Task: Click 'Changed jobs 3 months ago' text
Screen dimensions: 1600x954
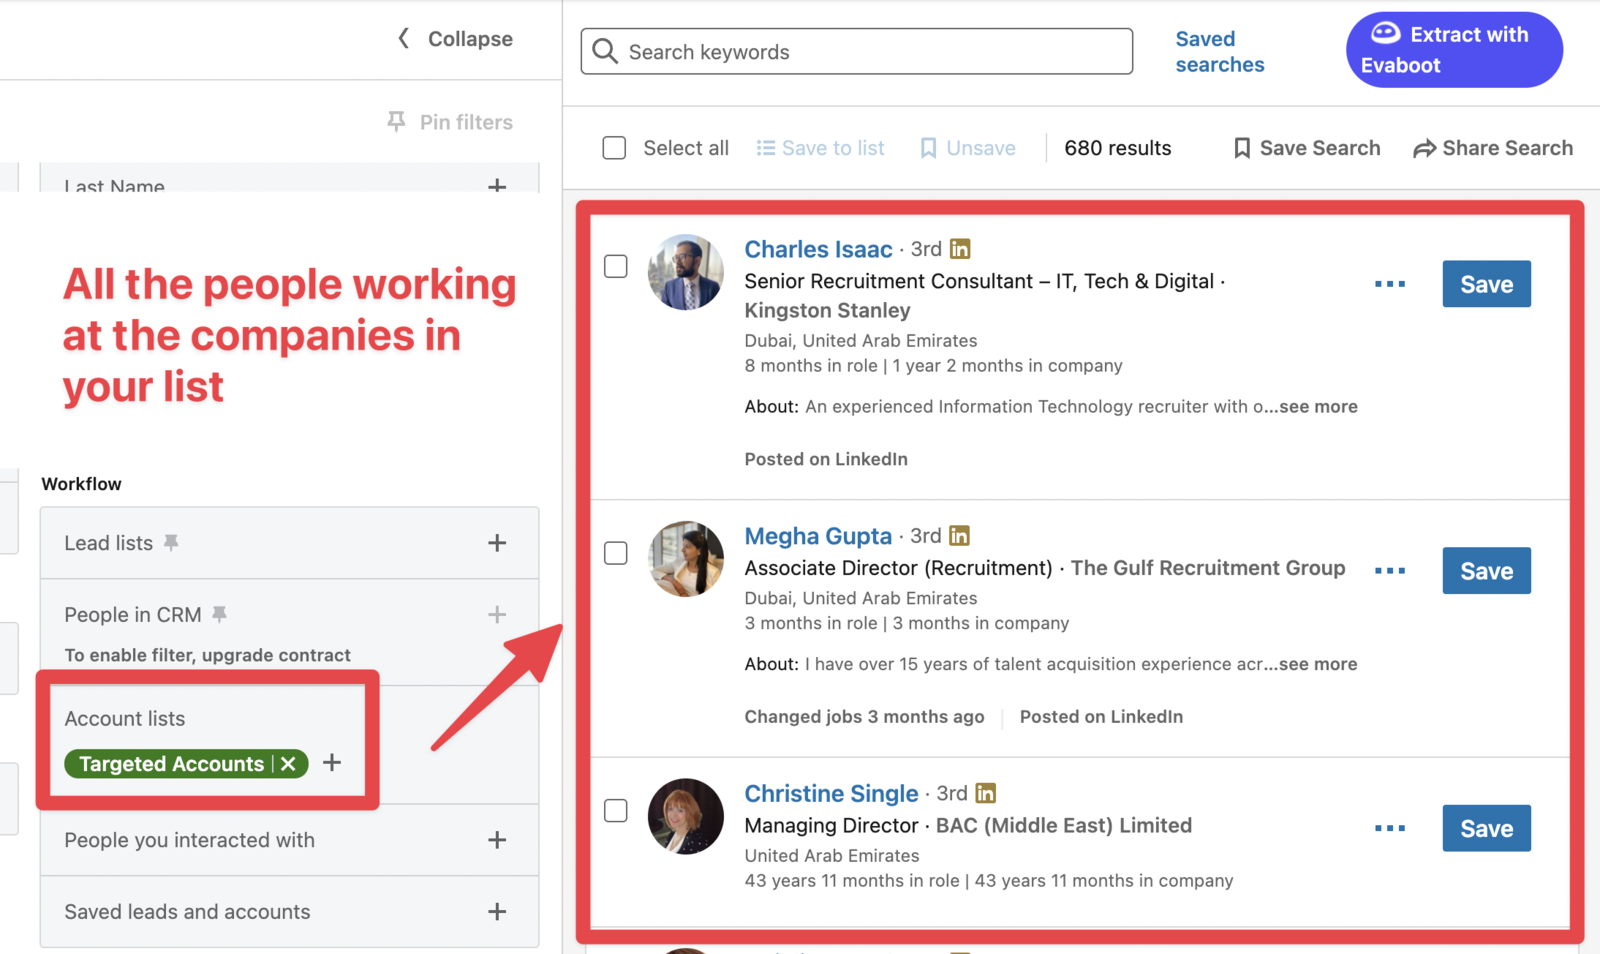Action: point(864,716)
